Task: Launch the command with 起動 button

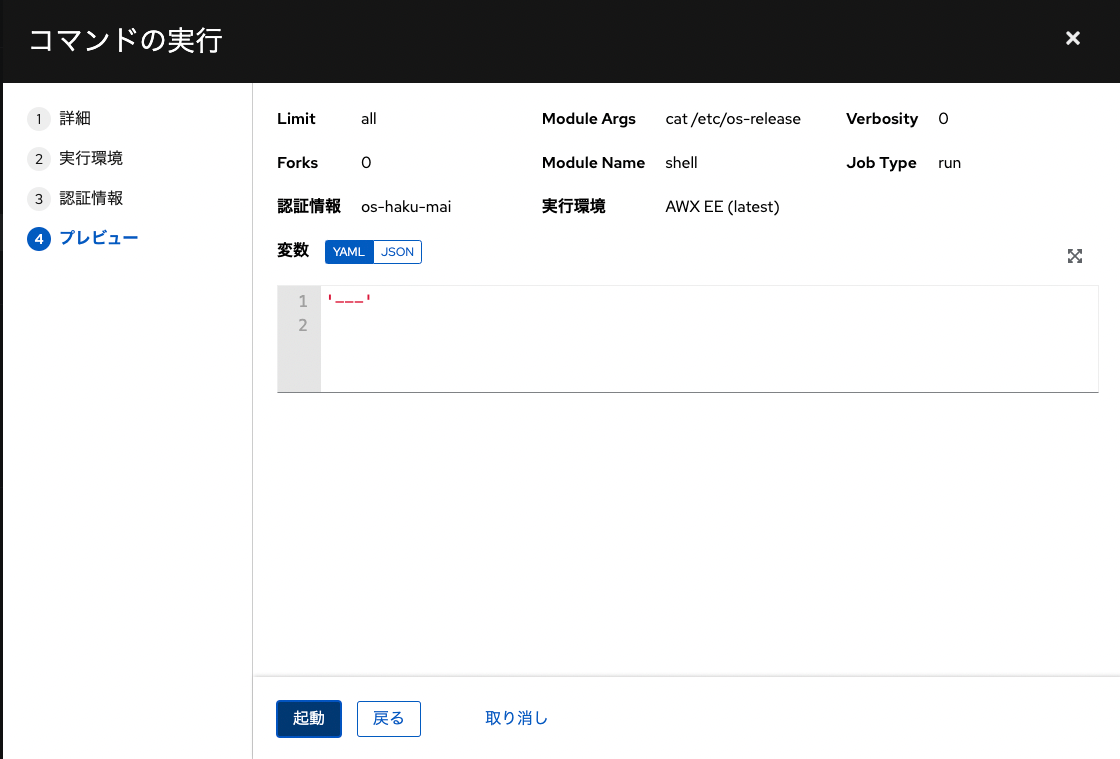Action: tap(309, 718)
